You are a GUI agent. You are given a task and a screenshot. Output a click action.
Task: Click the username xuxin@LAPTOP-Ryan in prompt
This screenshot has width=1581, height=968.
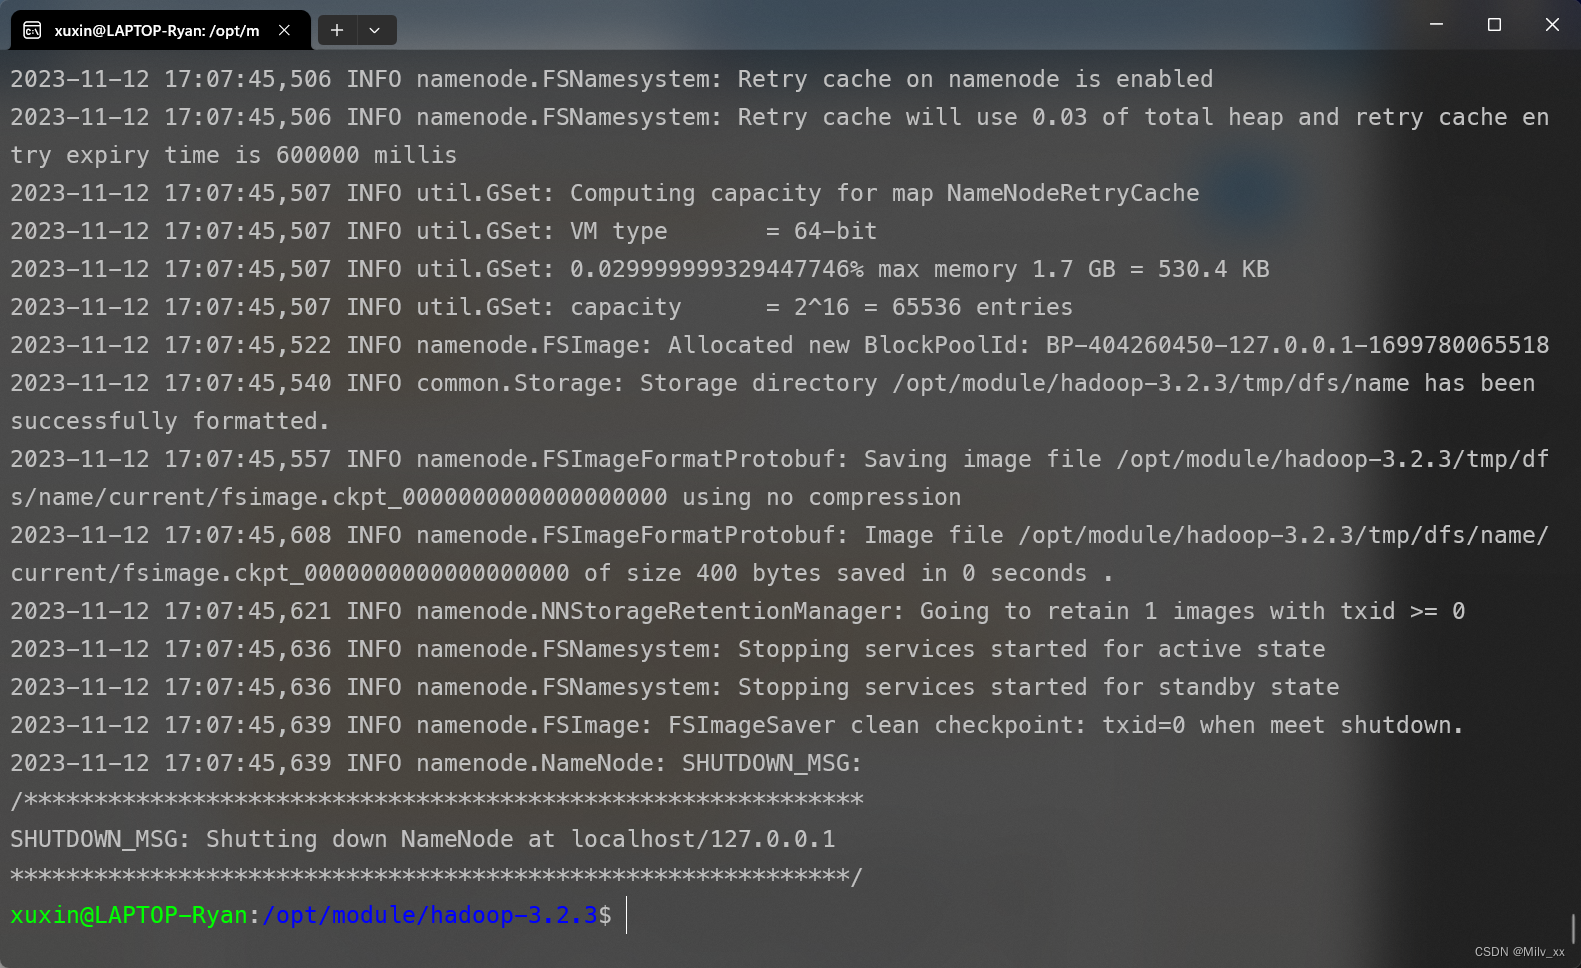(x=128, y=914)
